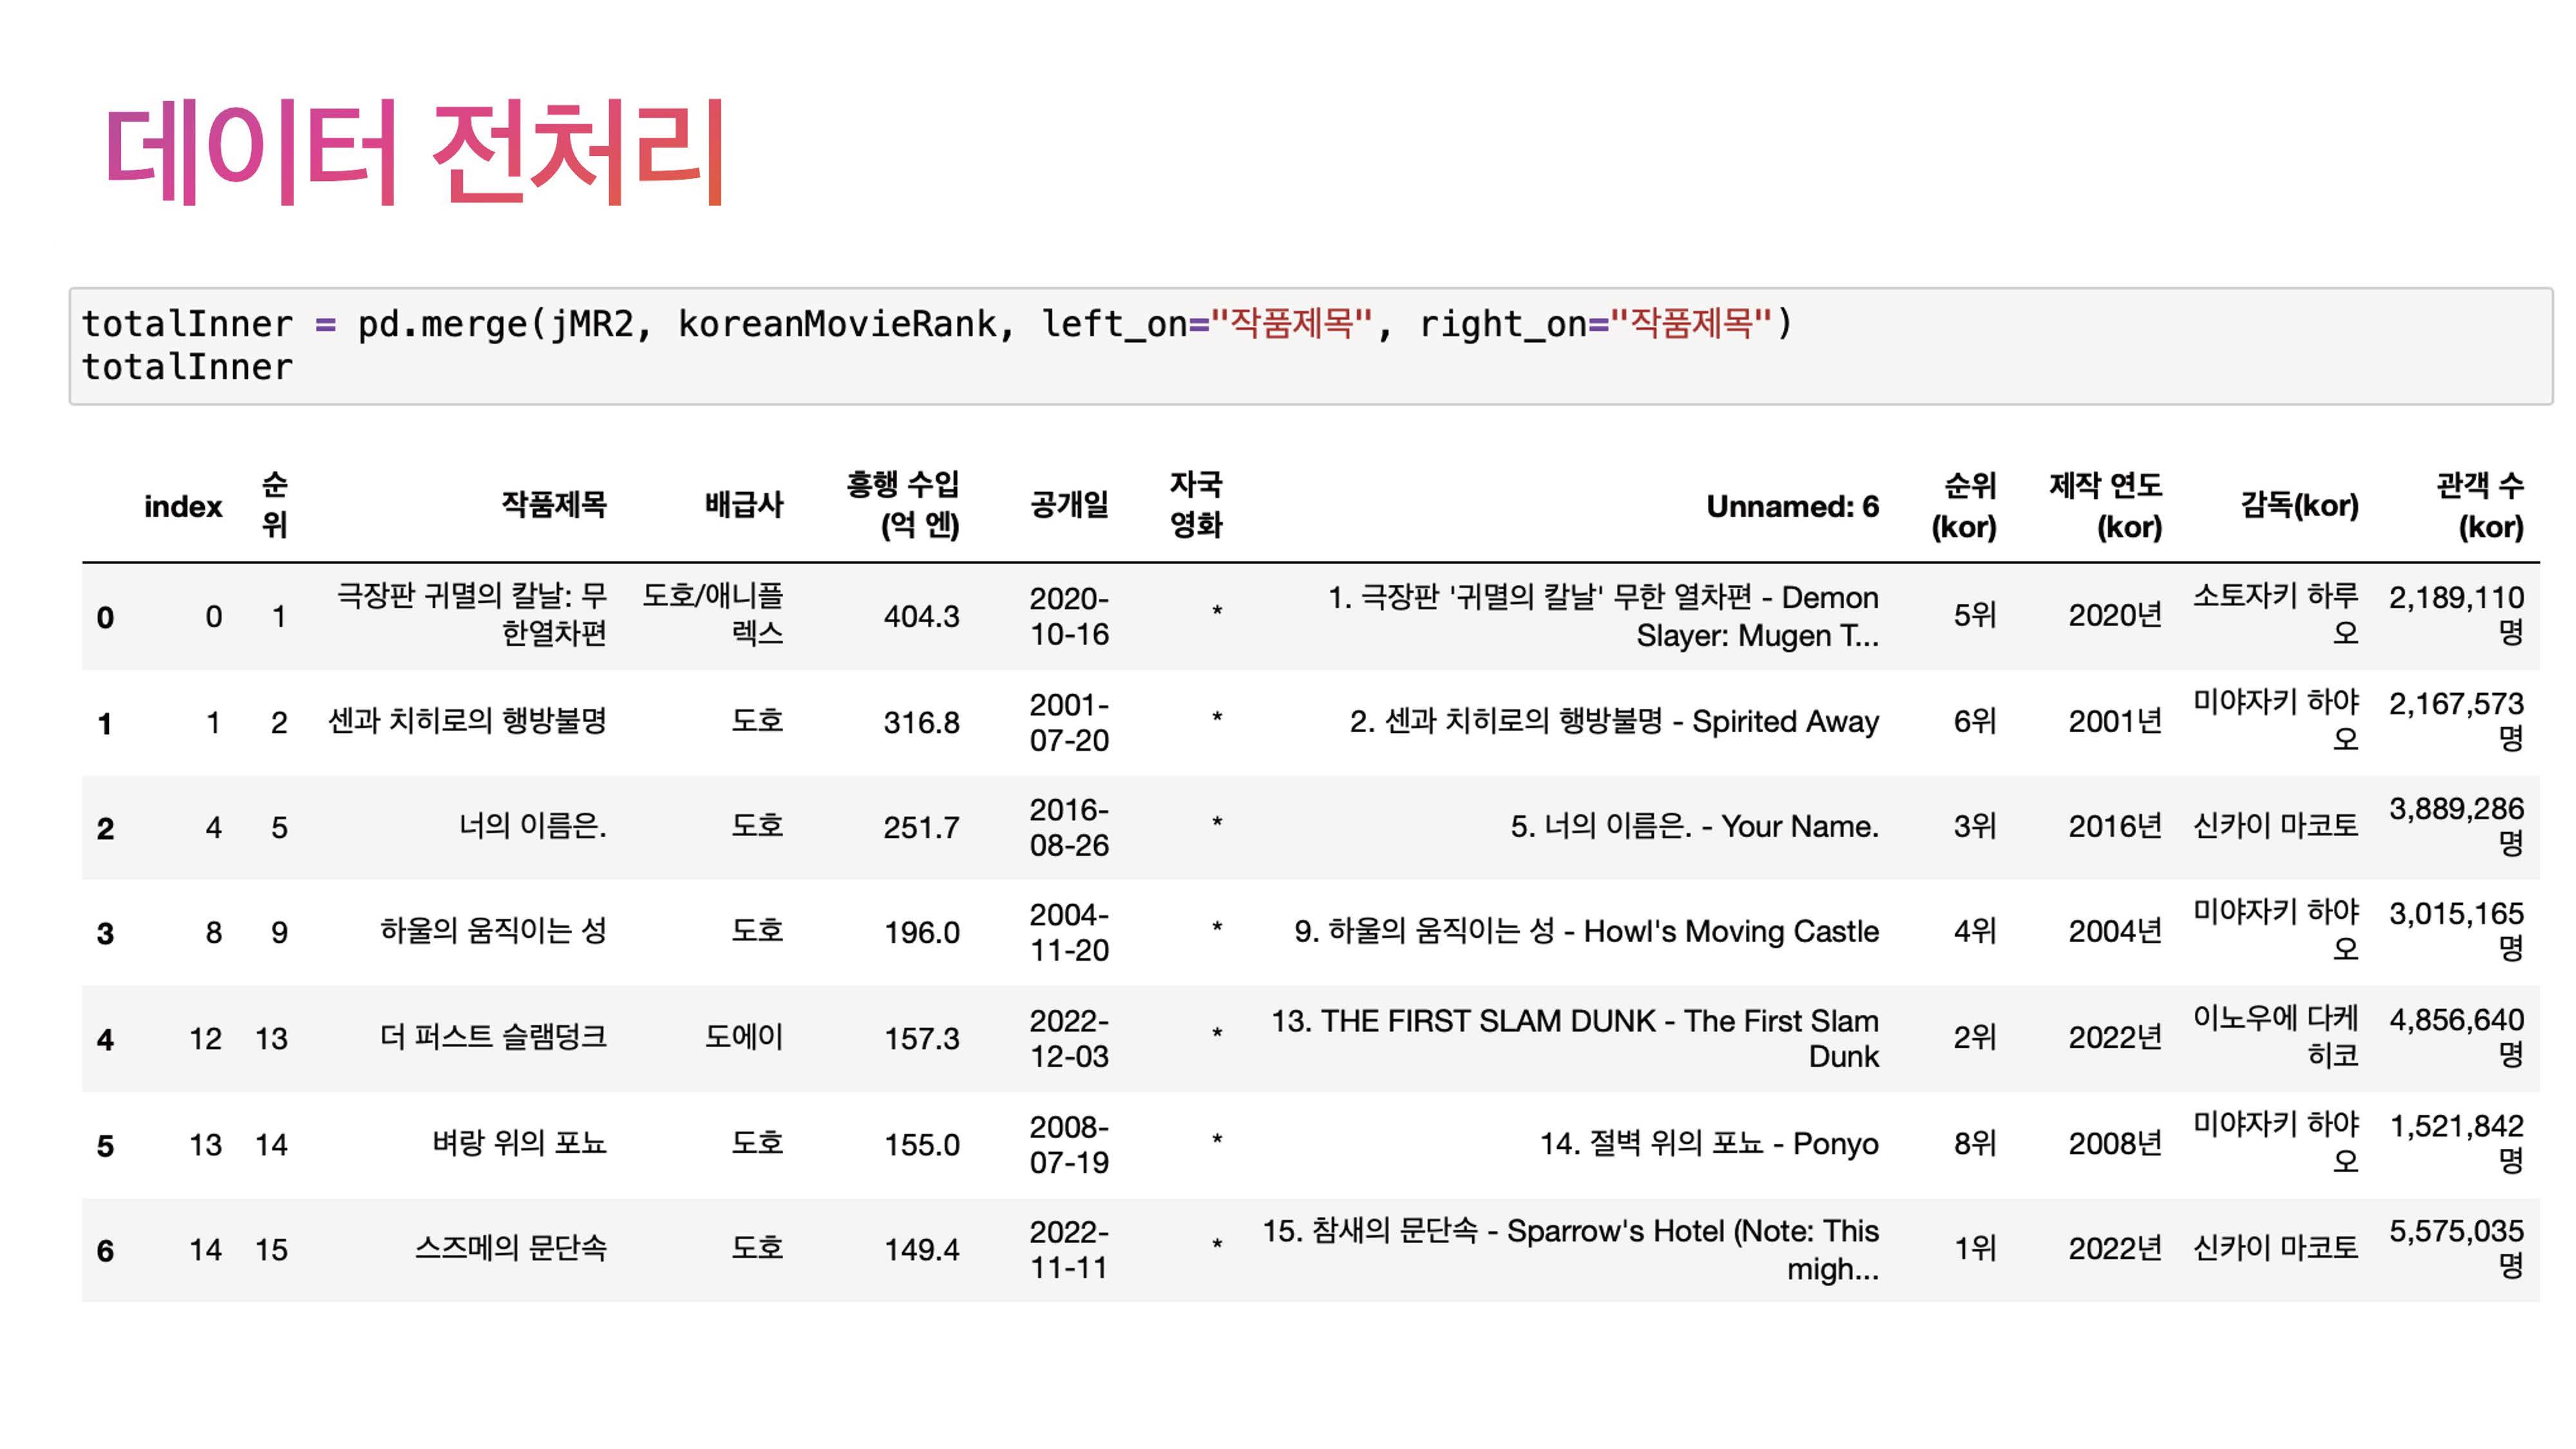Select the 센과 치히로의 행방불명 title cell
This screenshot has width=2576, height=1449.
467,722
